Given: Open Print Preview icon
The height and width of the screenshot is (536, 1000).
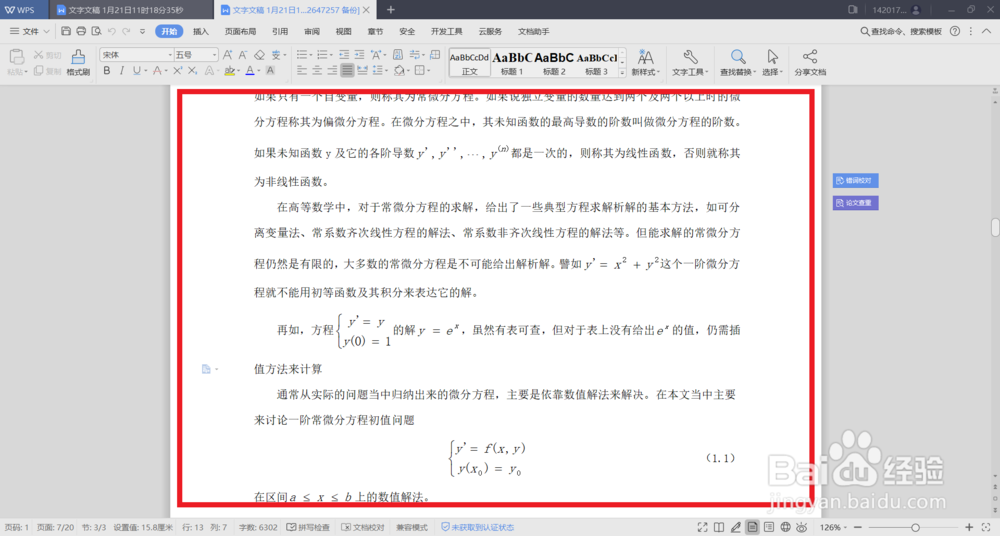Looking at the screenshot, I should pyautogui.click(x=96, y=31).
